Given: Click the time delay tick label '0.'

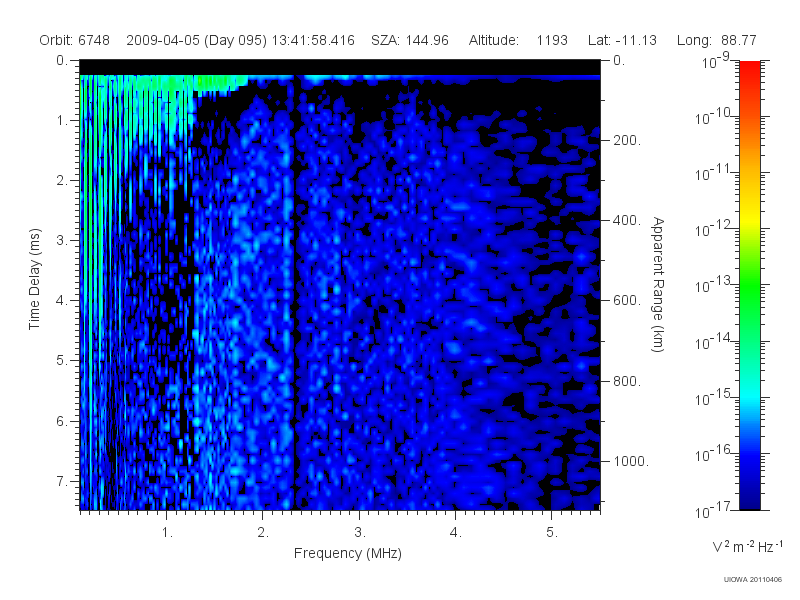Looking at the screenshot, I should pos(61,61).
